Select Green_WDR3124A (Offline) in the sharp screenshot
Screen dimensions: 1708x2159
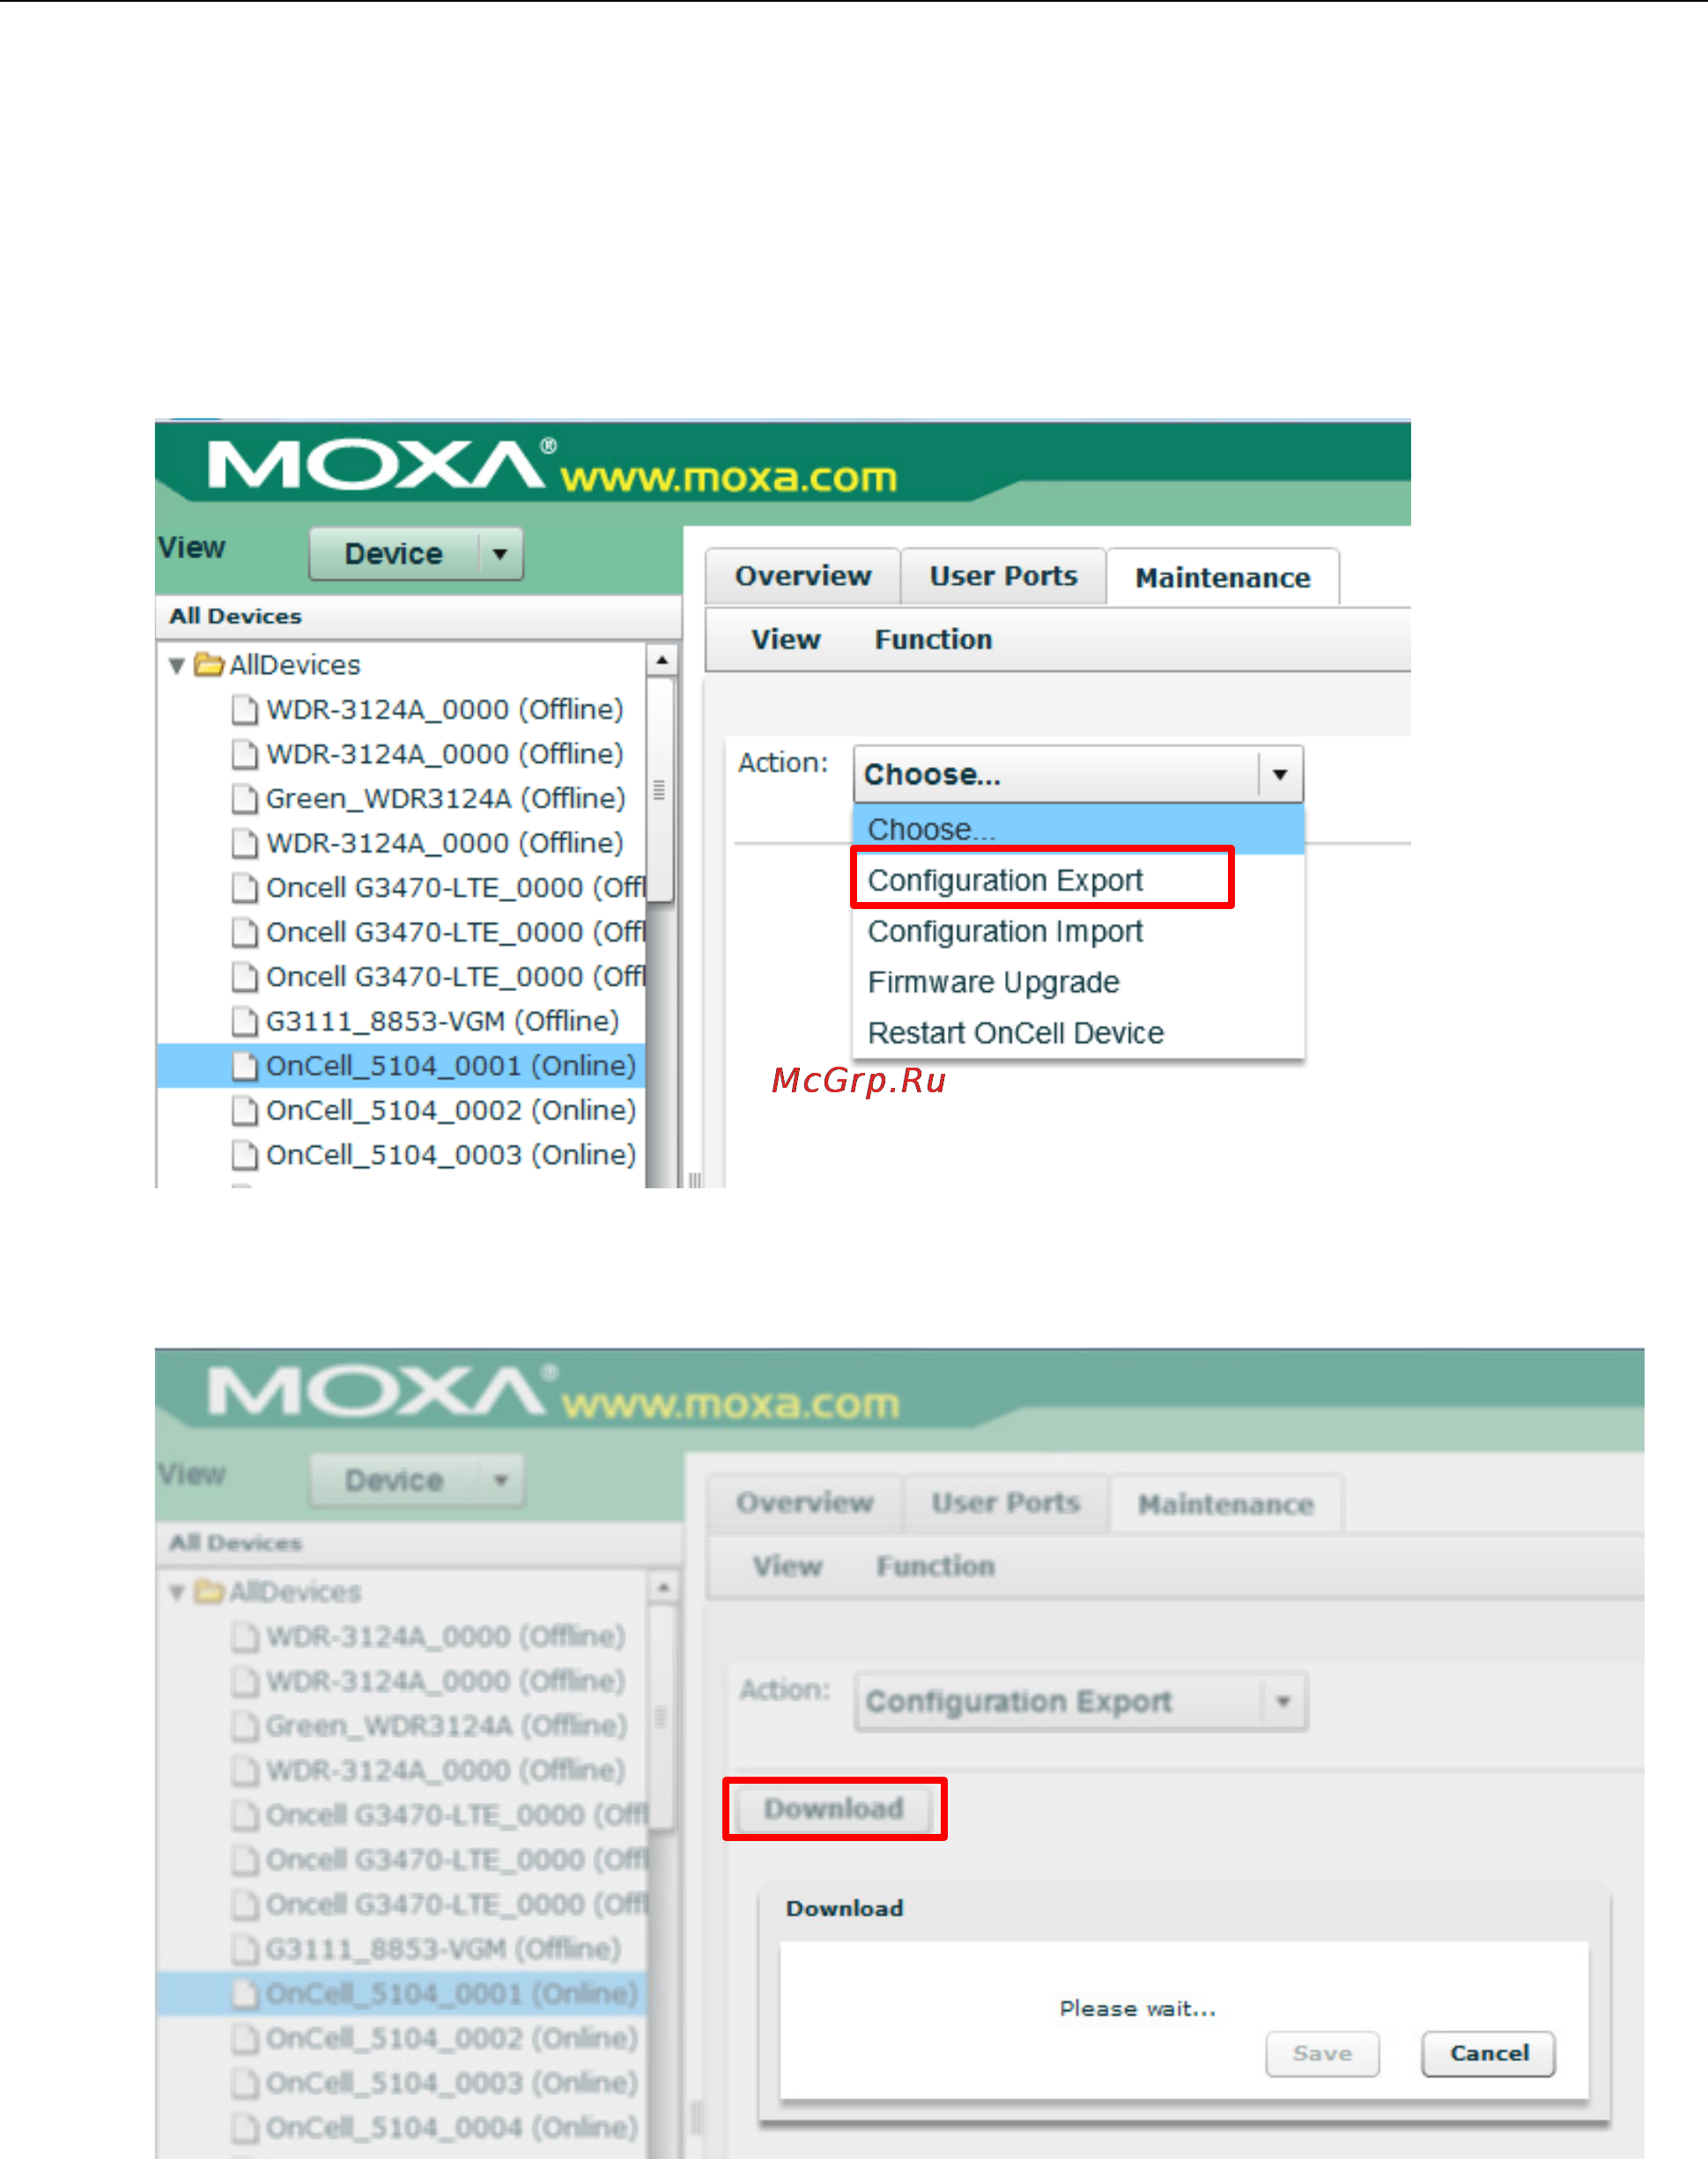[445, 799]
